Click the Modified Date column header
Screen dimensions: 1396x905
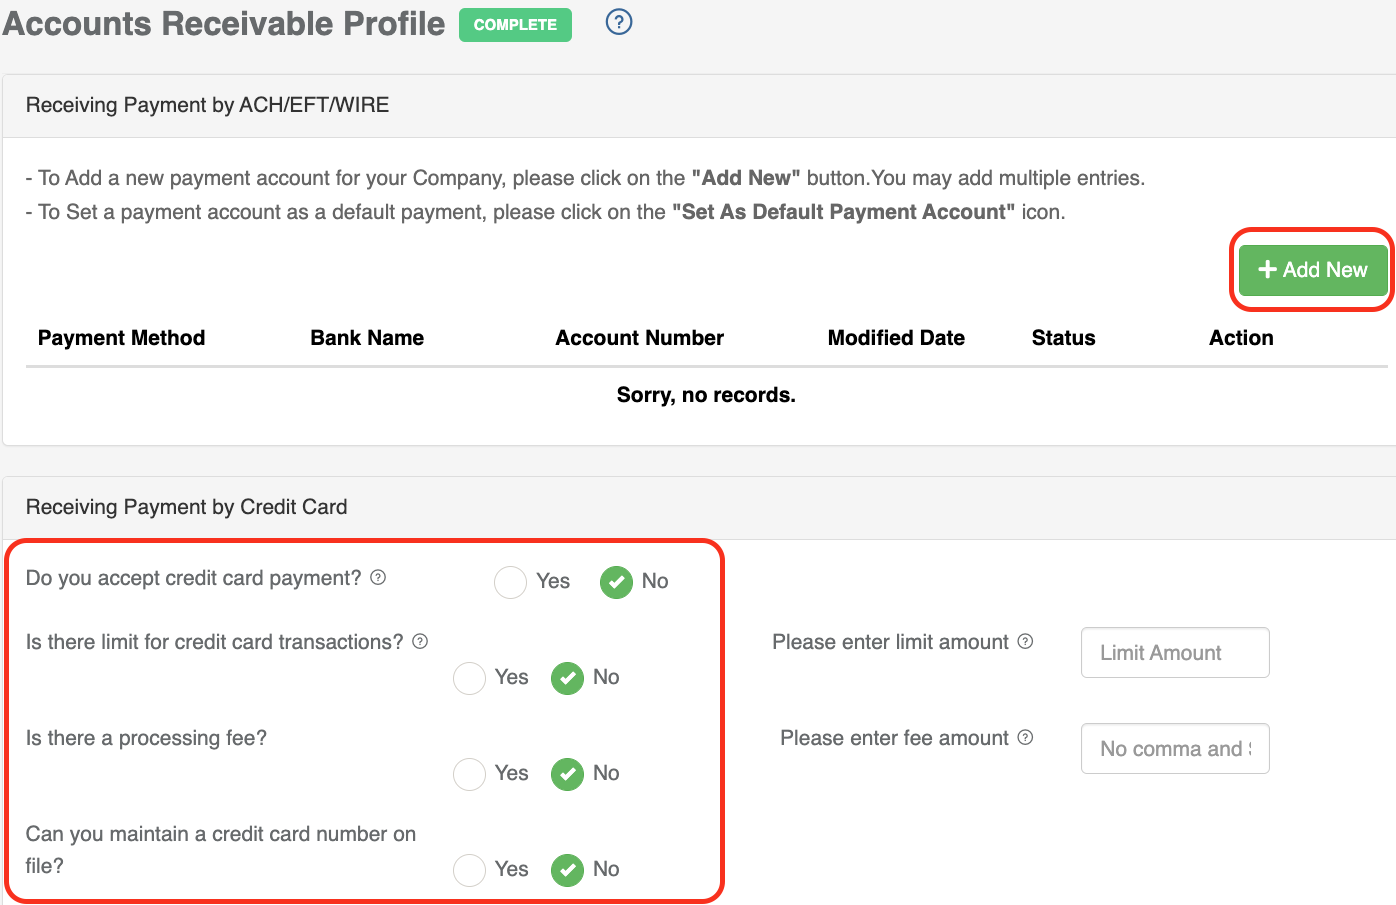pyautogui.click(x=896, y=338)
